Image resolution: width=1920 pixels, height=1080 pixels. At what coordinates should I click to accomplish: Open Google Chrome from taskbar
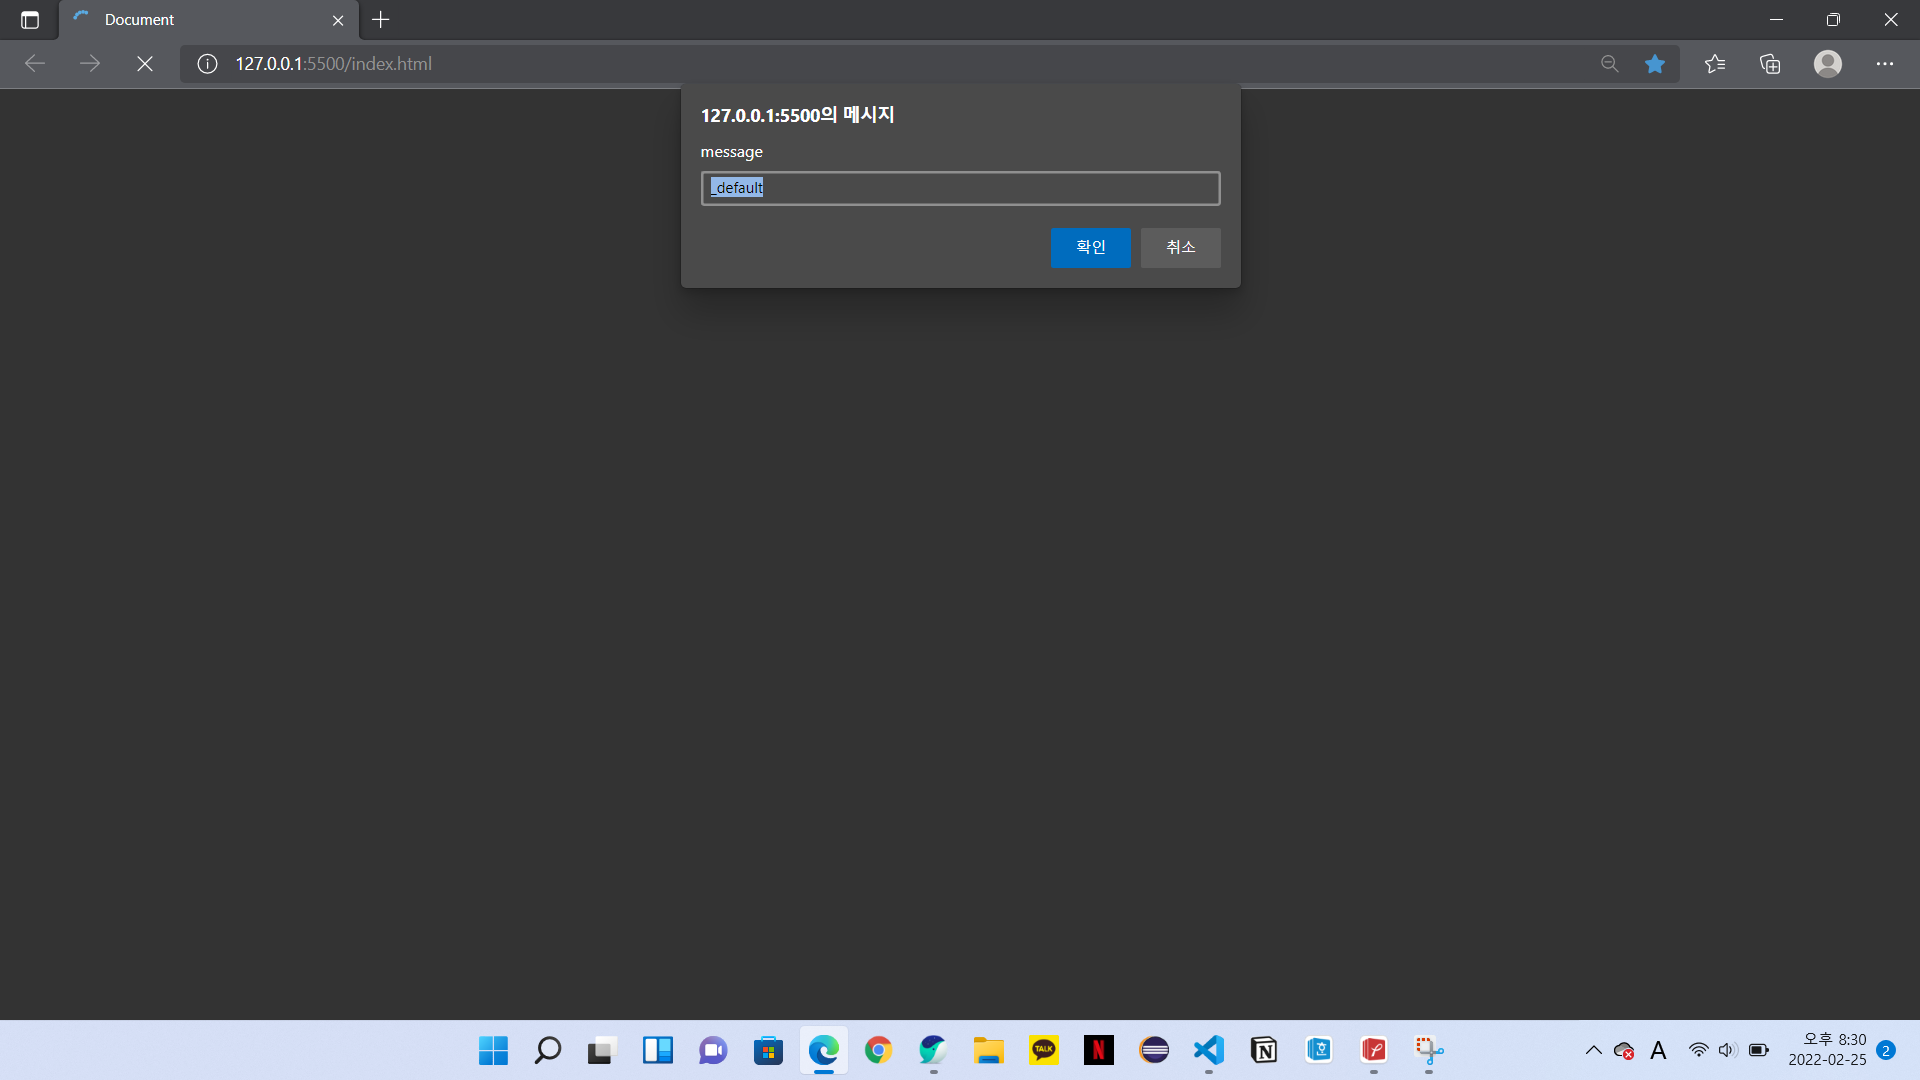pyautogui.click(x=878, y=1050)
